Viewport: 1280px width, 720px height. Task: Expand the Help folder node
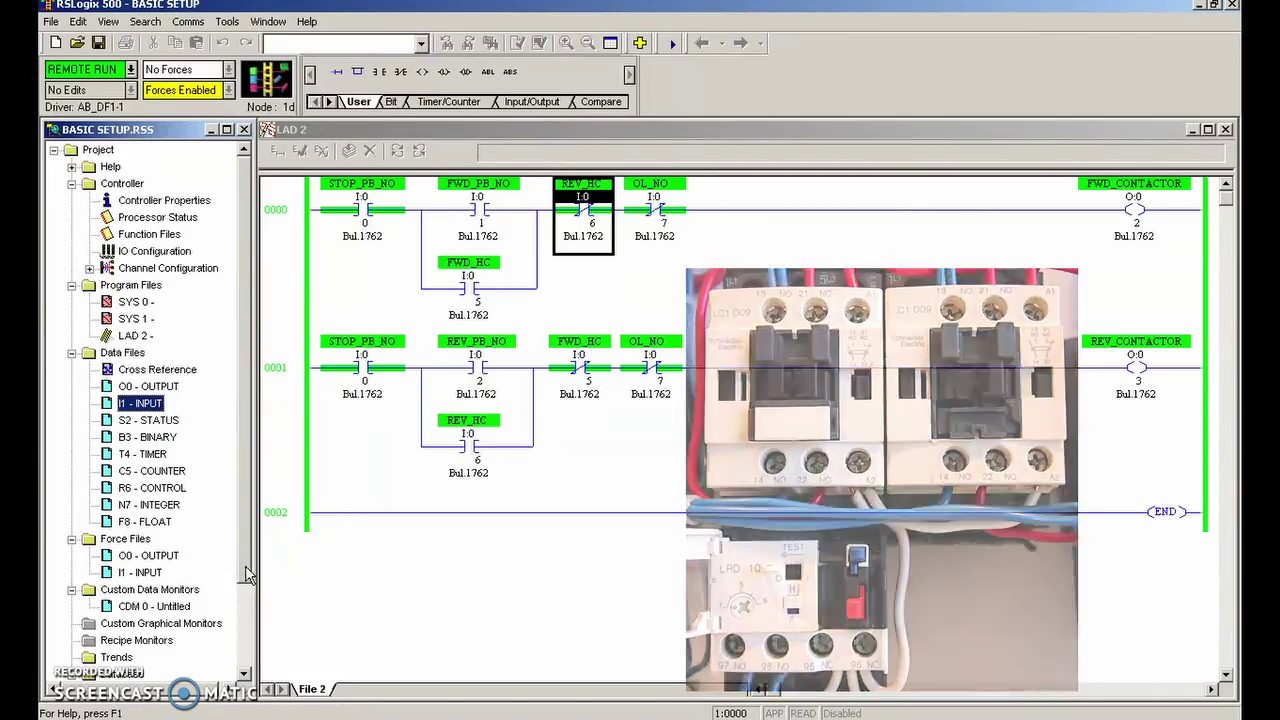(x=72, y=167)
